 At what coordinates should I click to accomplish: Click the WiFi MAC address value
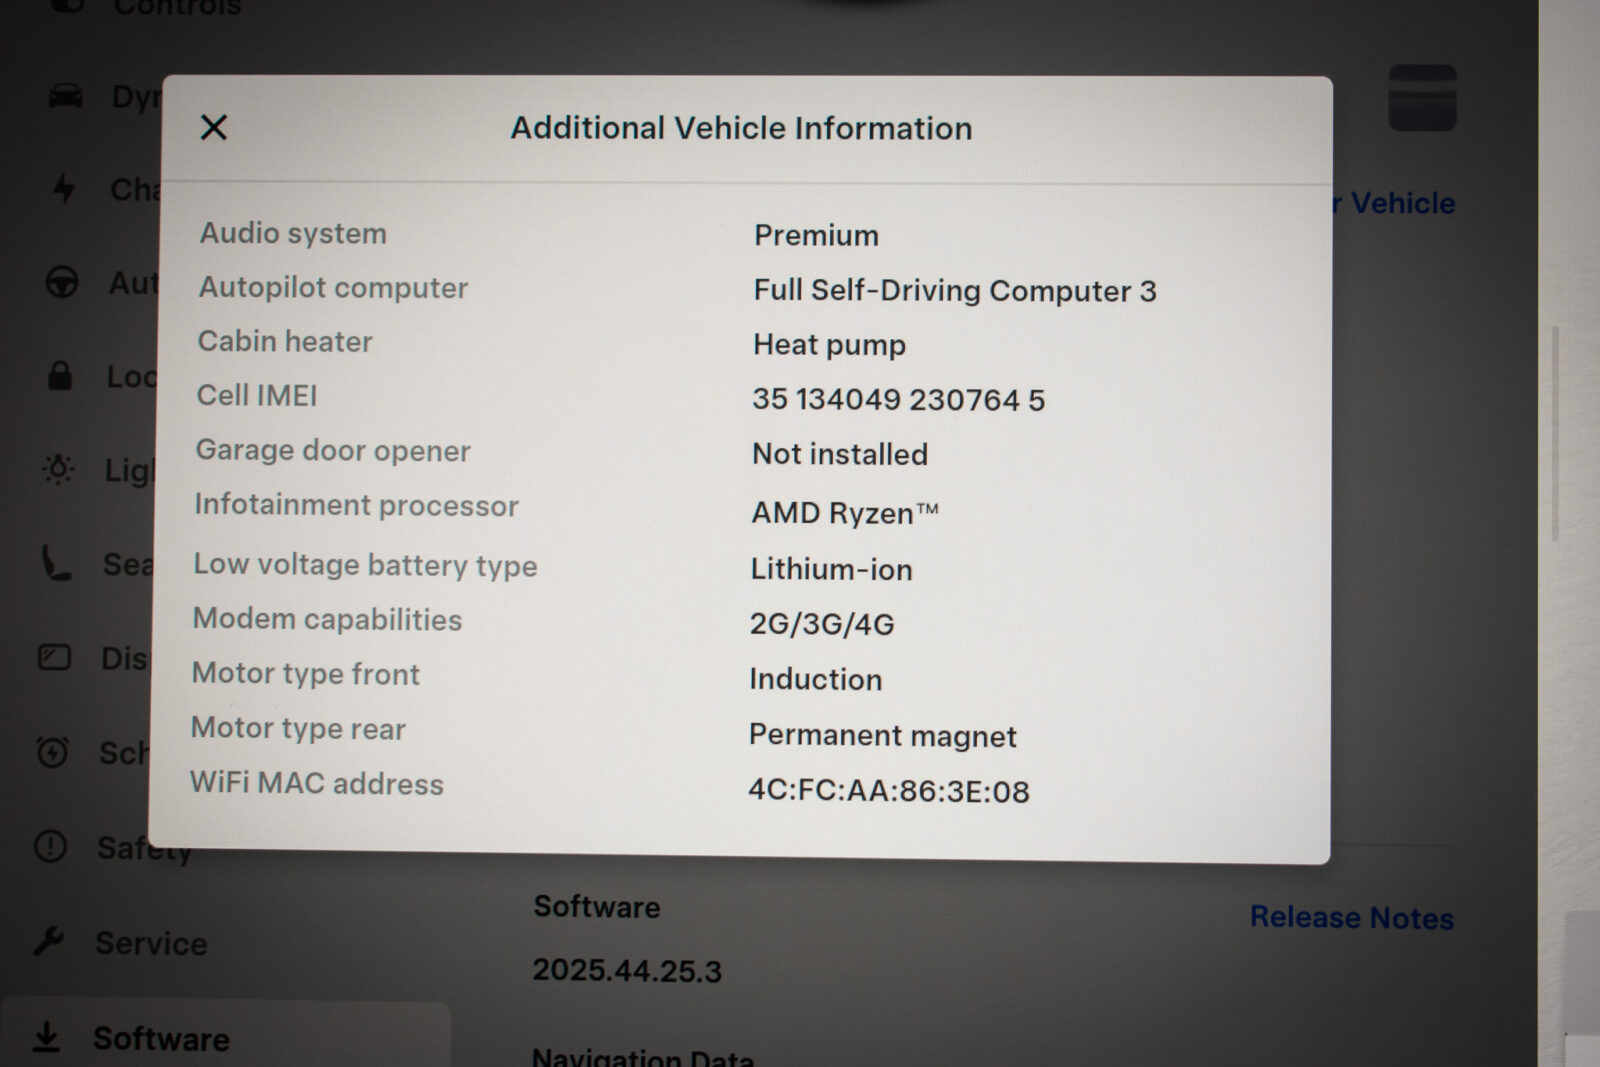[888, 791]
